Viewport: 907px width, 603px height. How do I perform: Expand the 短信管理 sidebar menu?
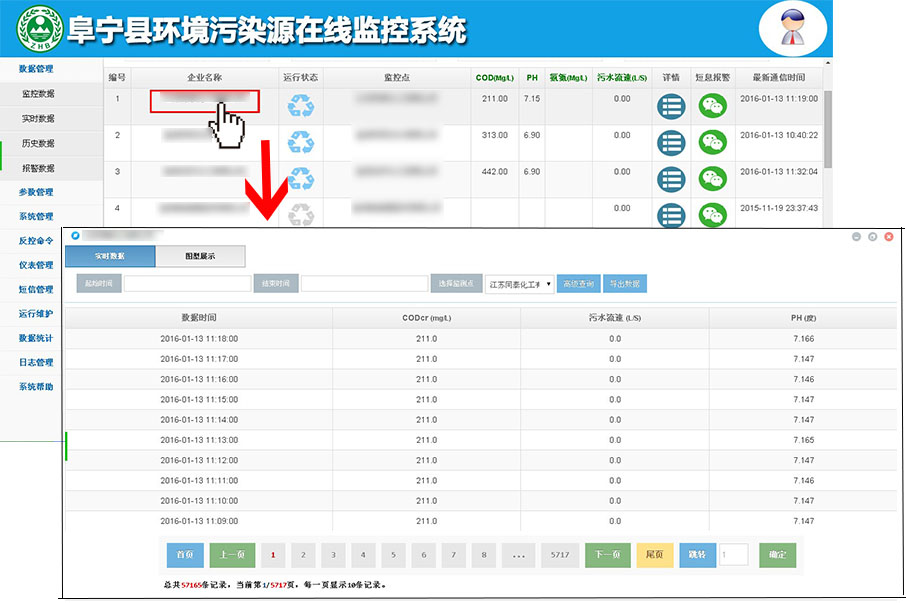[x=36, y=289]
